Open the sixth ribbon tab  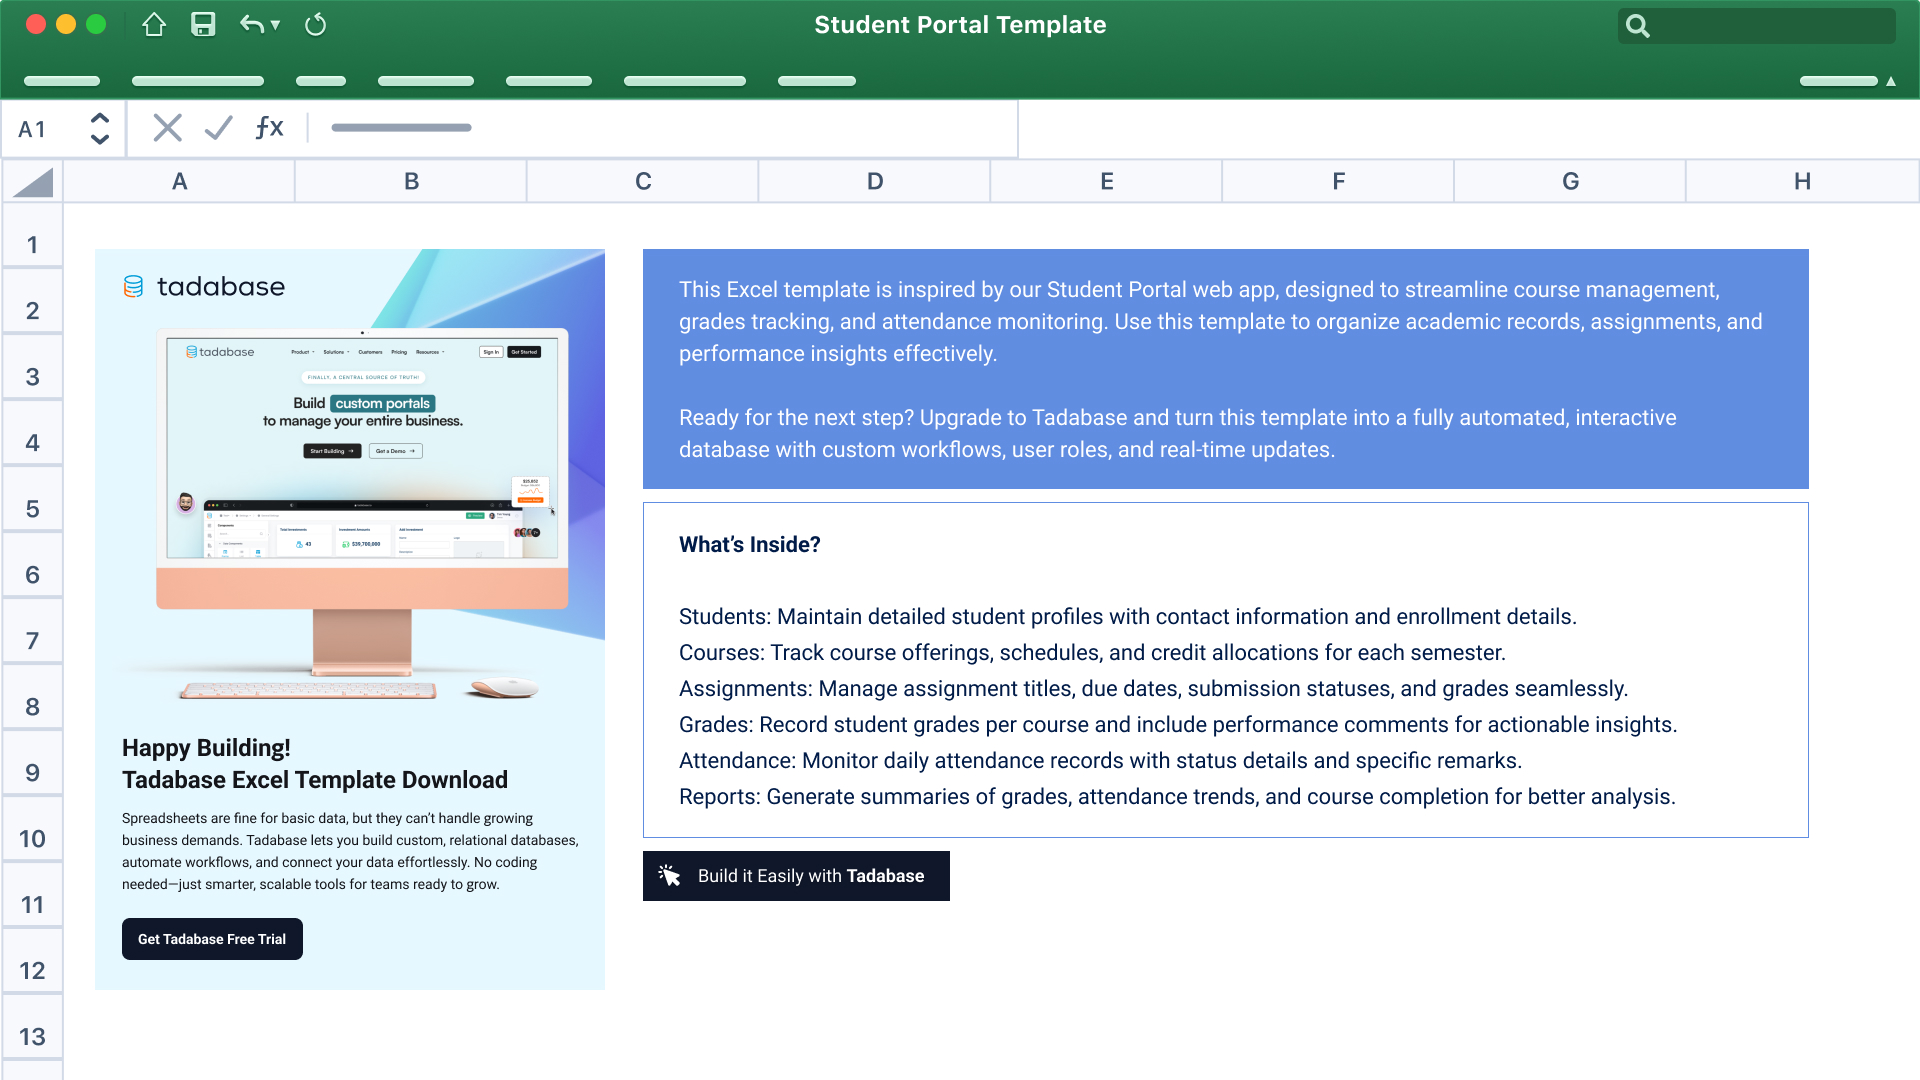coord(685,81)
